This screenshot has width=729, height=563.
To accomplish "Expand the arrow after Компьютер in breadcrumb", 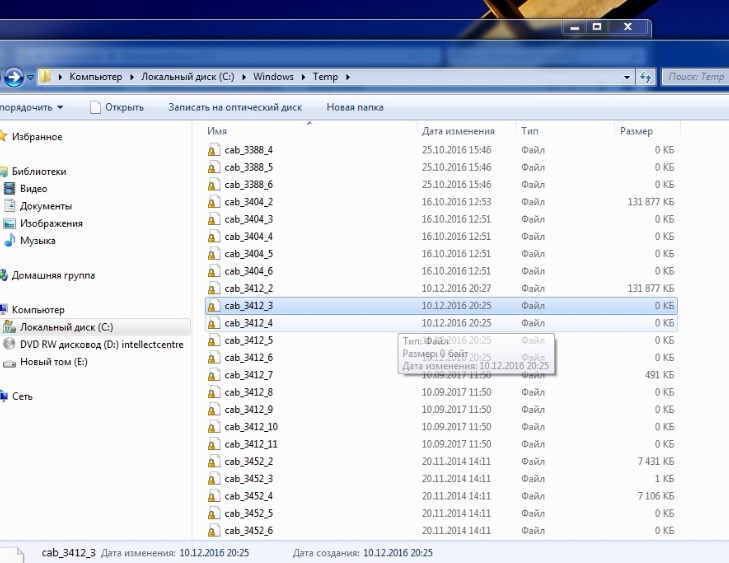I will pyautogui.click(x=132, y=77).
